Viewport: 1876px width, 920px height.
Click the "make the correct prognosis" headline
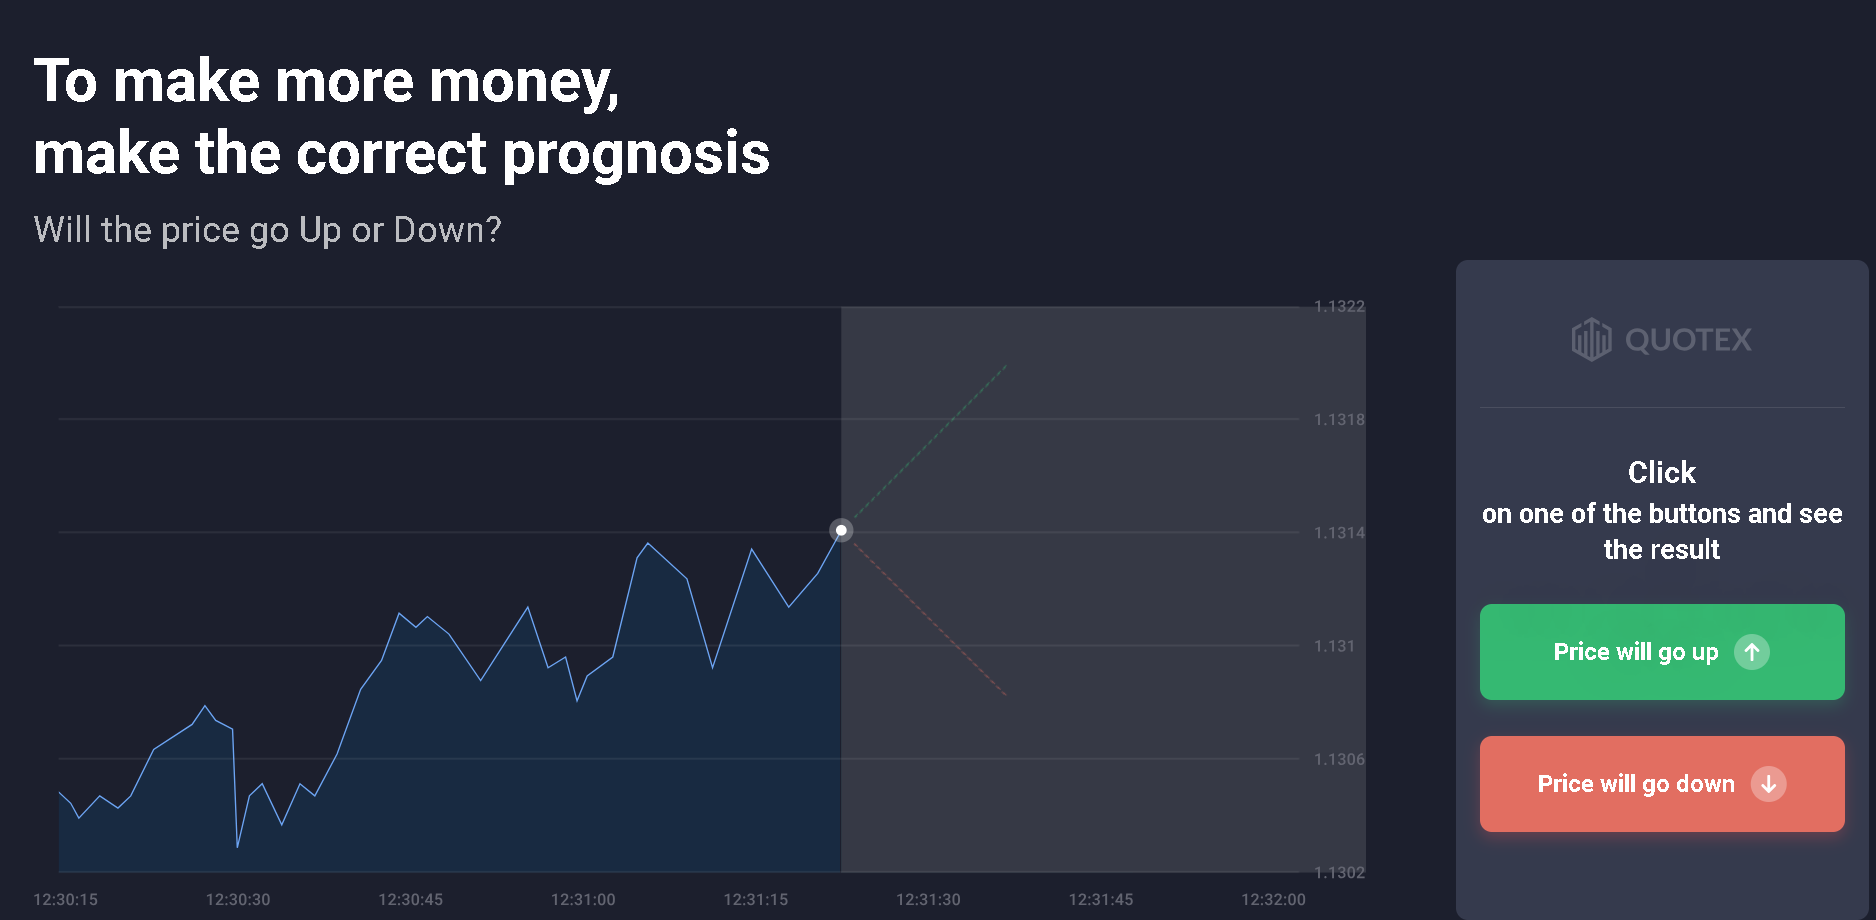click(x=401, y=153)
